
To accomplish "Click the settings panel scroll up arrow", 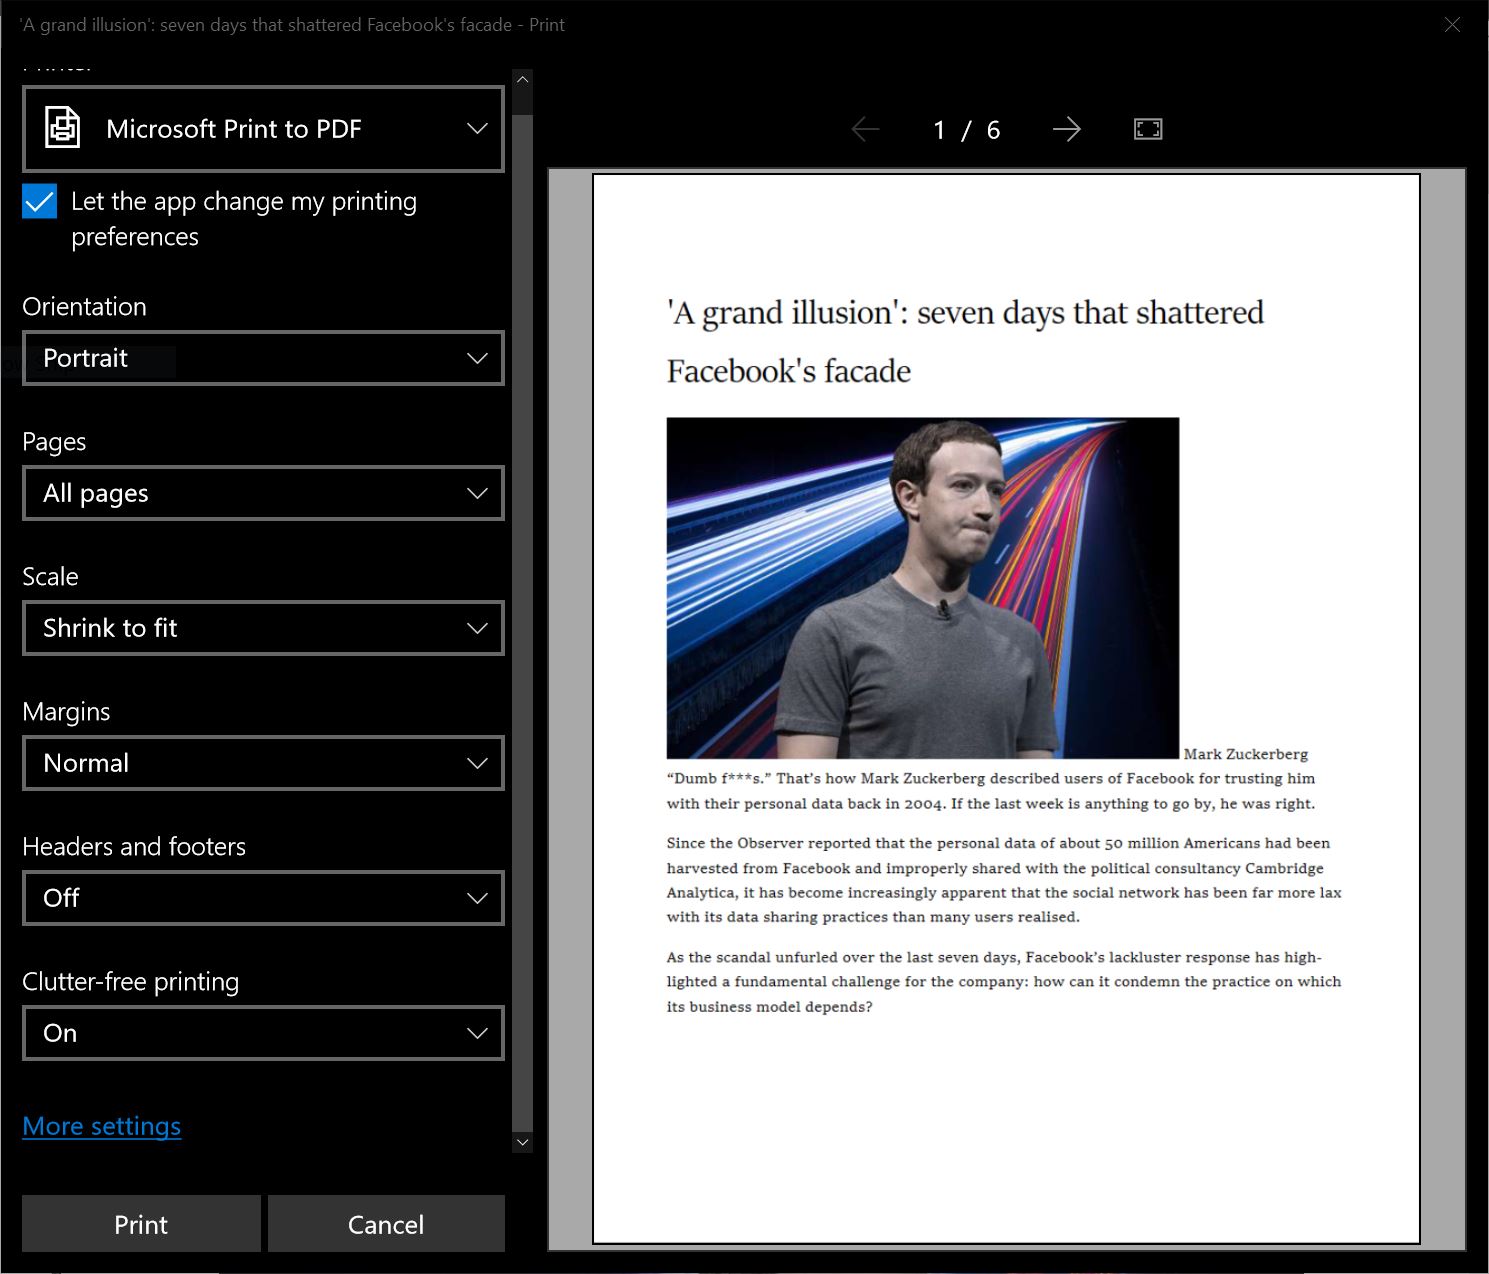I will (522, 79).
